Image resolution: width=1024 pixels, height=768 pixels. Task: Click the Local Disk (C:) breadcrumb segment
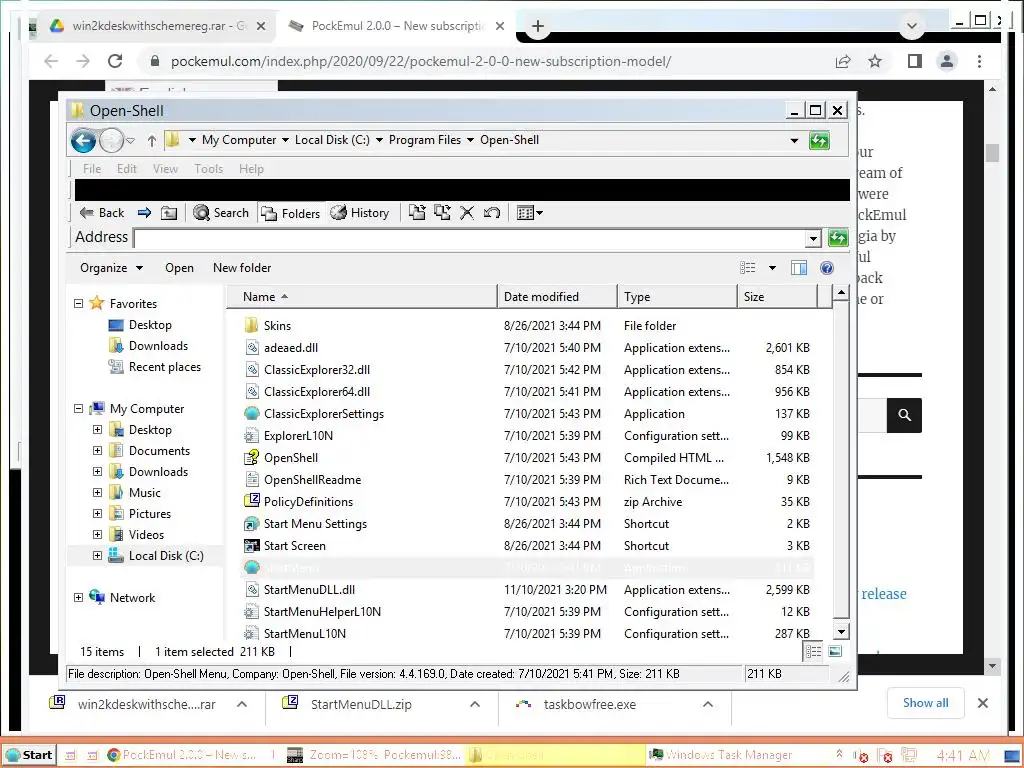[x=332, y=140]
